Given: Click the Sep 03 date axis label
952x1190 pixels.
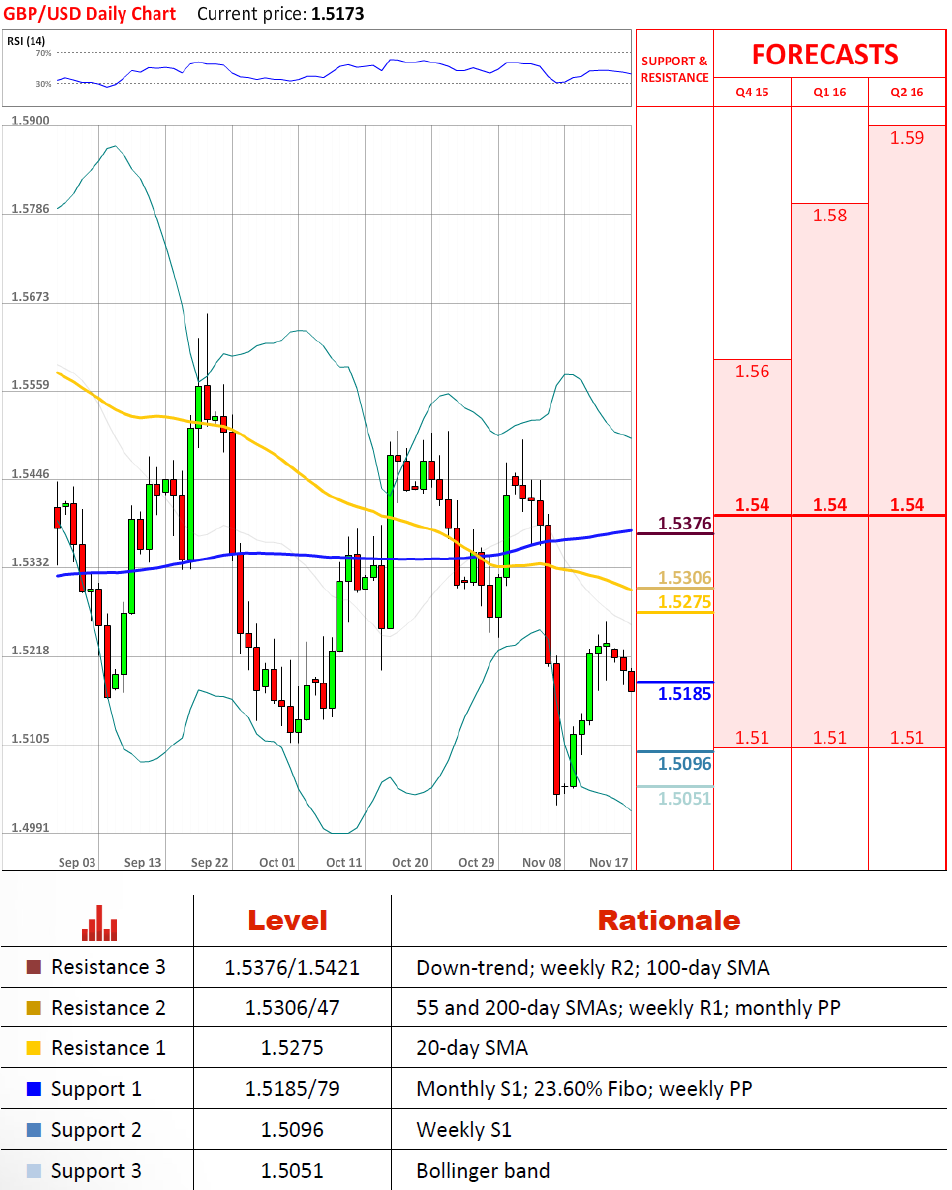Looking at the screenshot, I should pyautogui.click(x=77, y=862).
